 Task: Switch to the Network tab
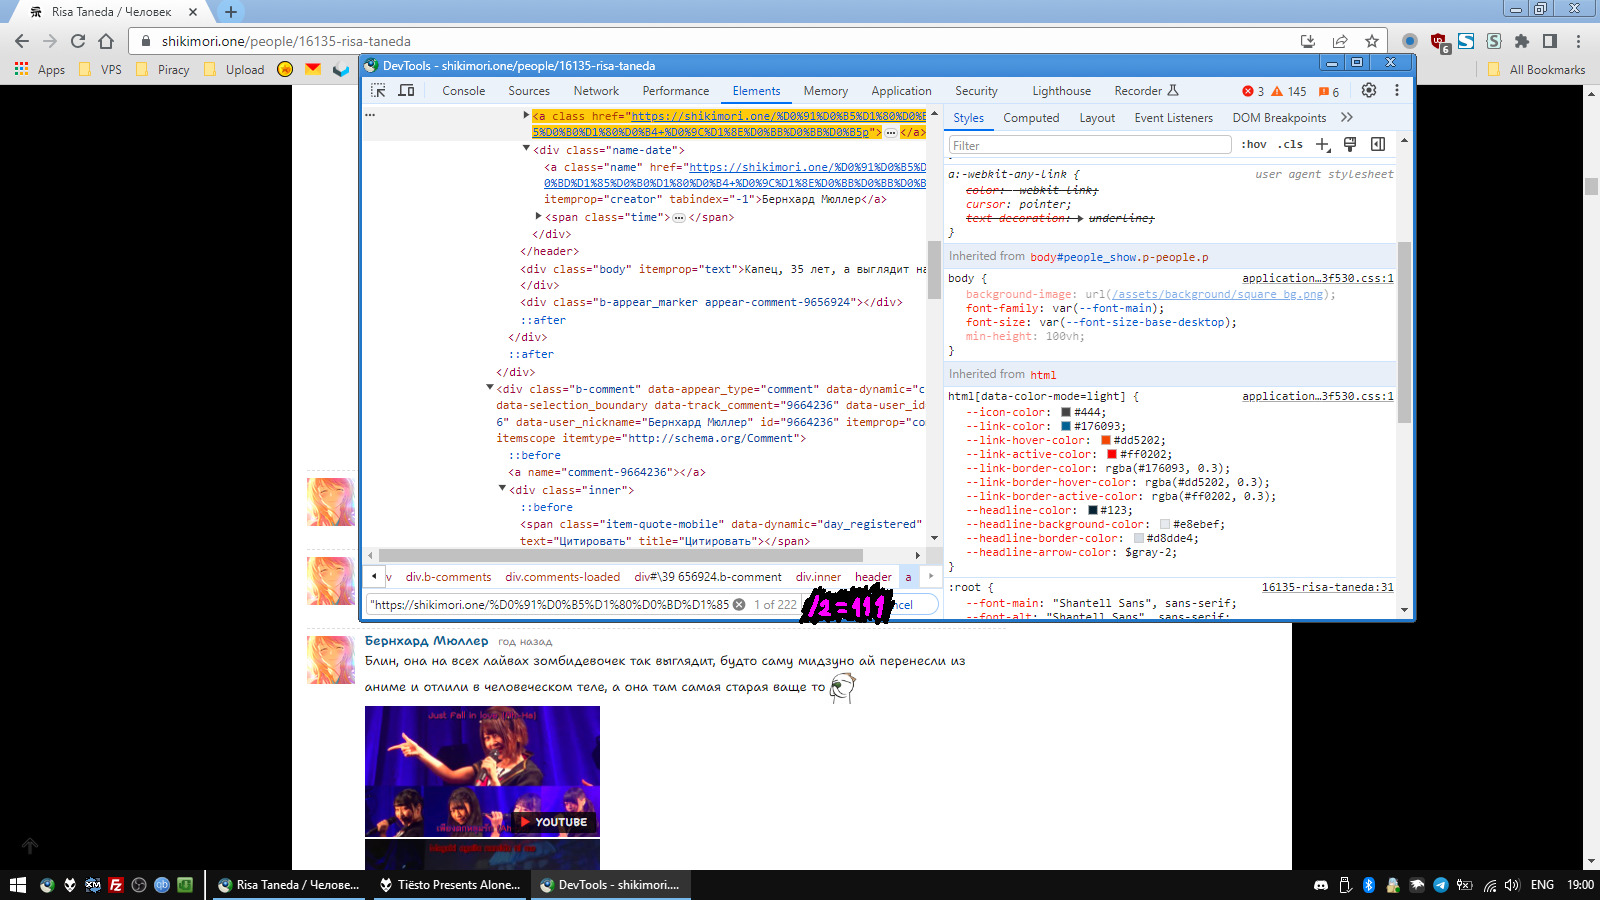(596, 91)
